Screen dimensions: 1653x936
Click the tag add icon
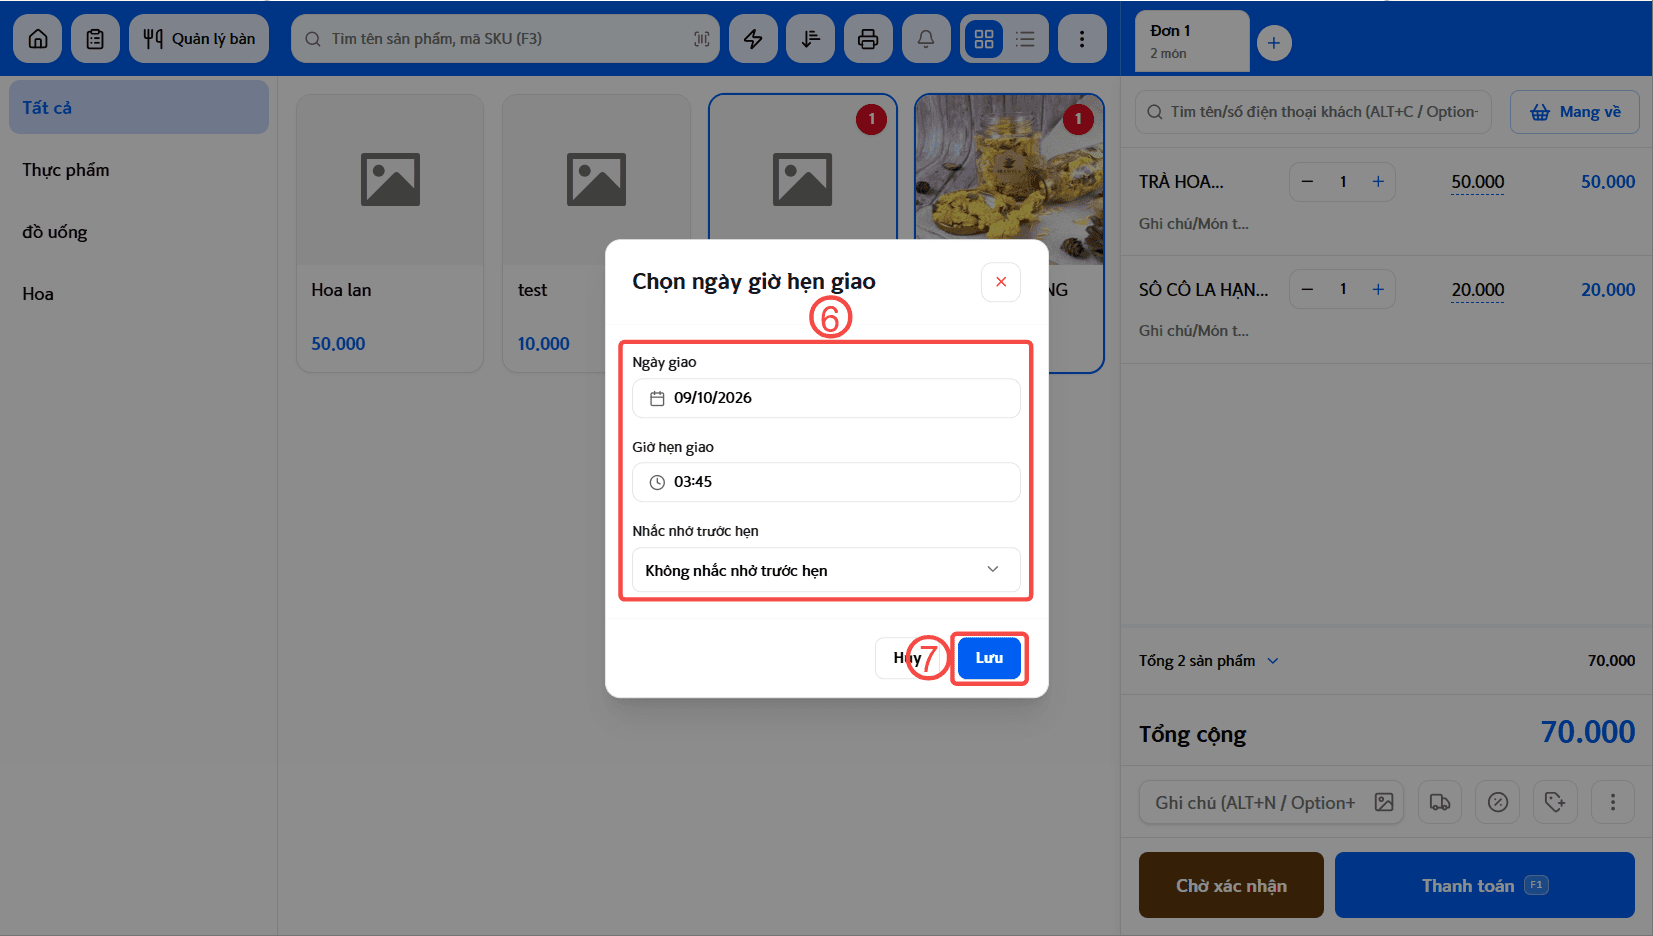point(1555,802)
